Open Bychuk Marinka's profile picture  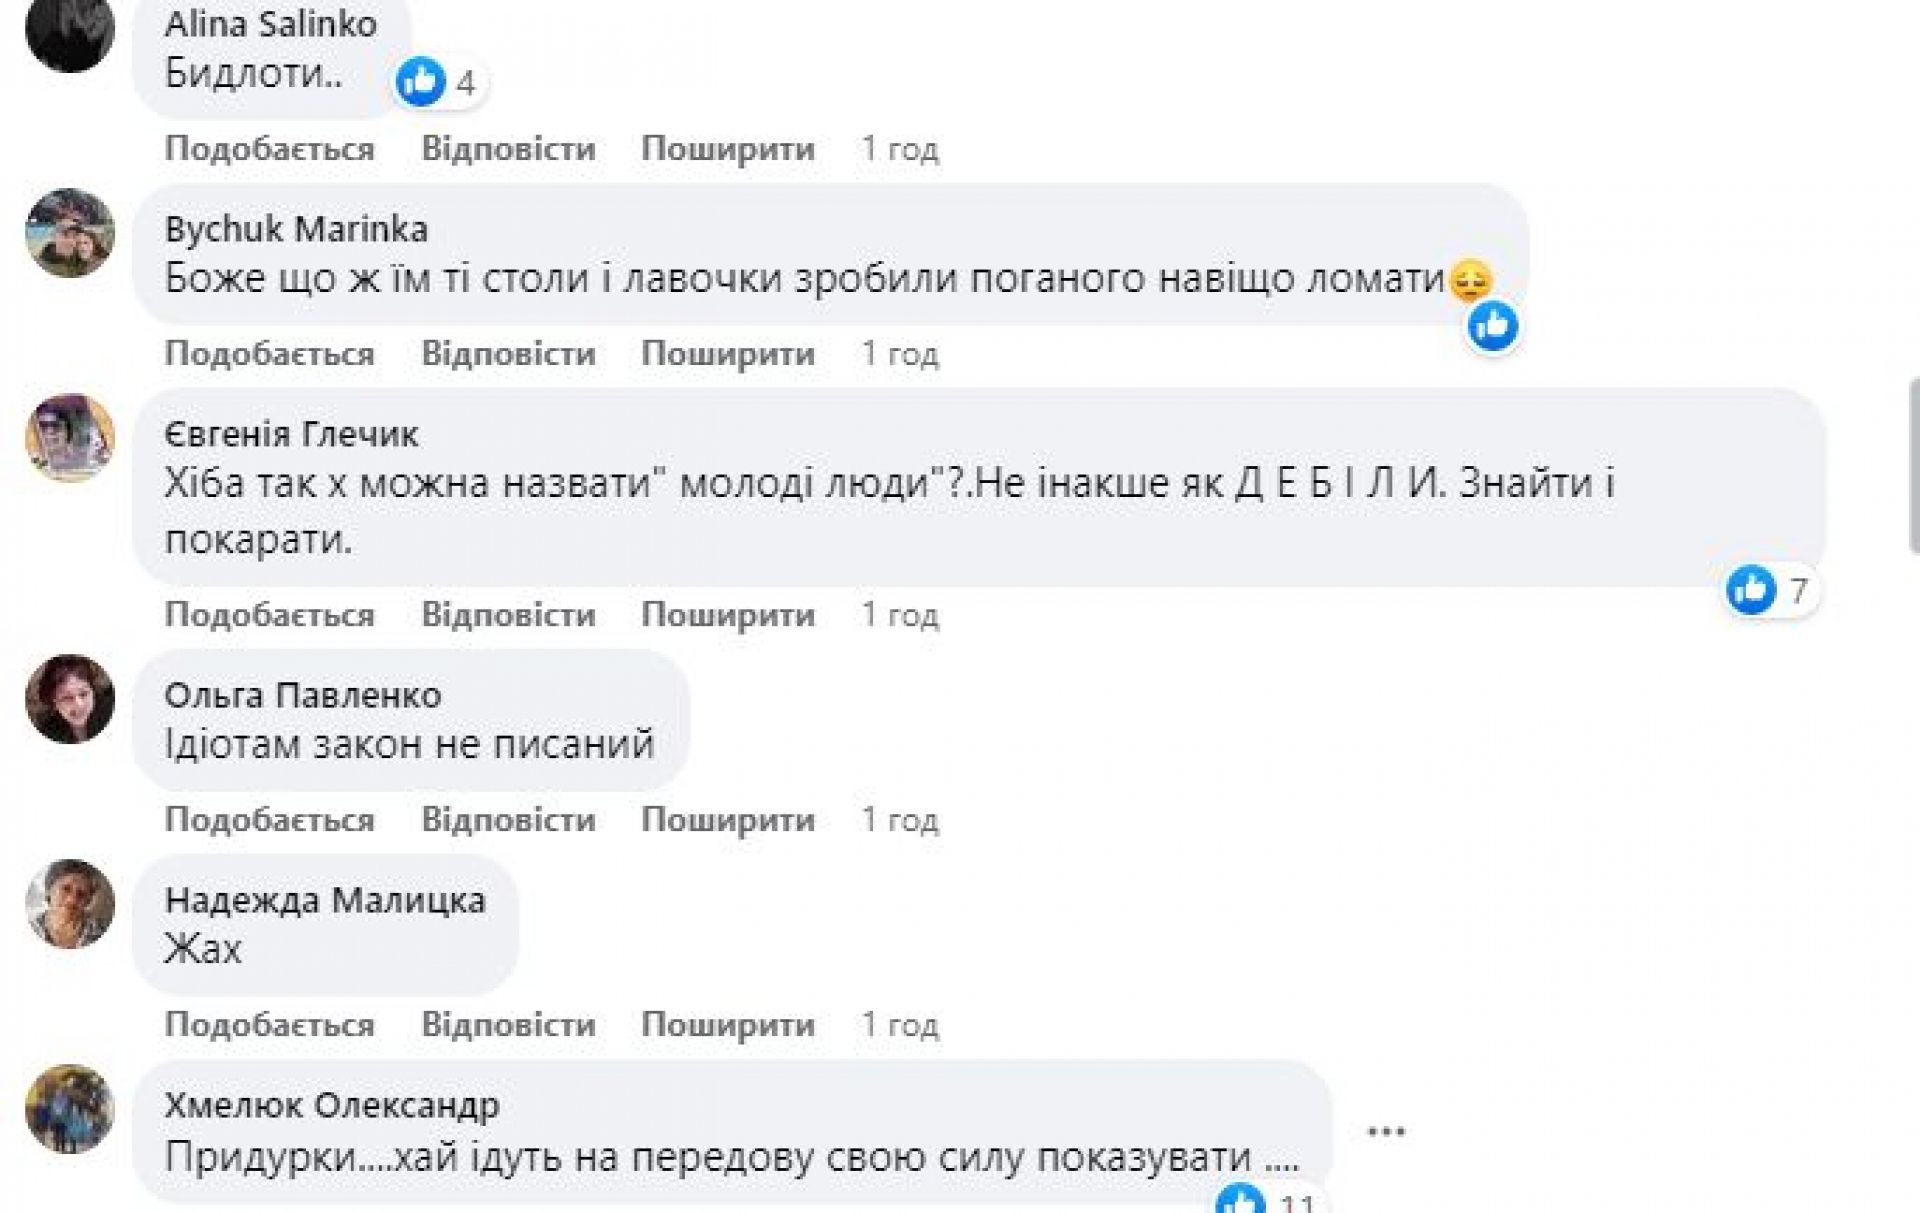click(x=70, y=233)
